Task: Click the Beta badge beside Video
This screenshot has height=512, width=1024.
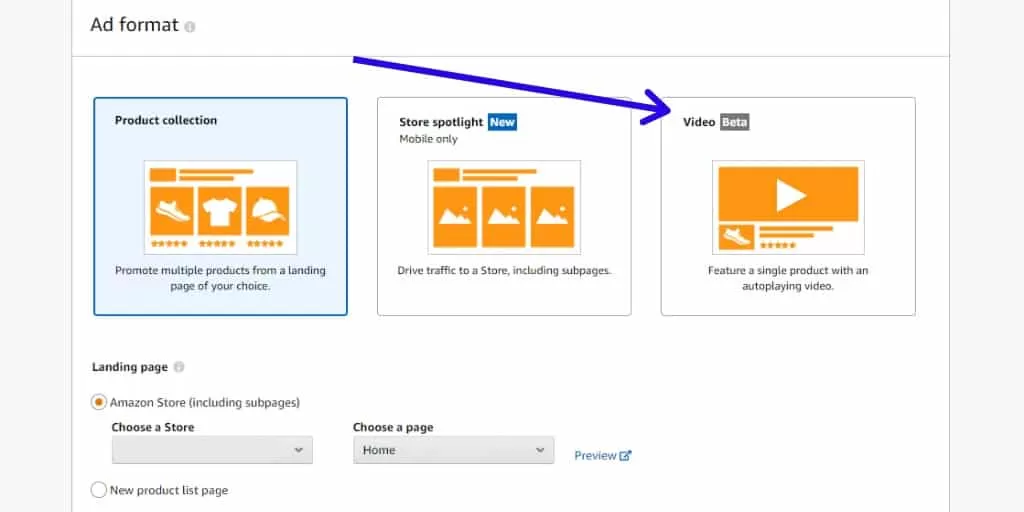Action: (x=735, y=122)
